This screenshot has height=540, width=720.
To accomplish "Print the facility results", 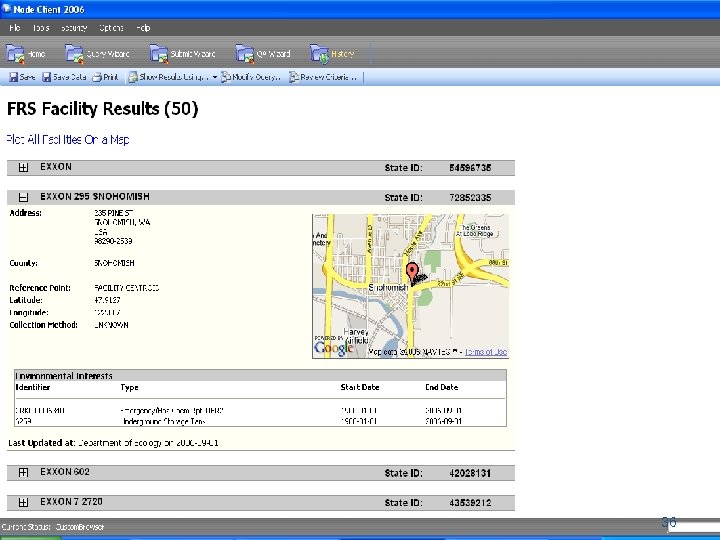I will [x=105, y=77].
